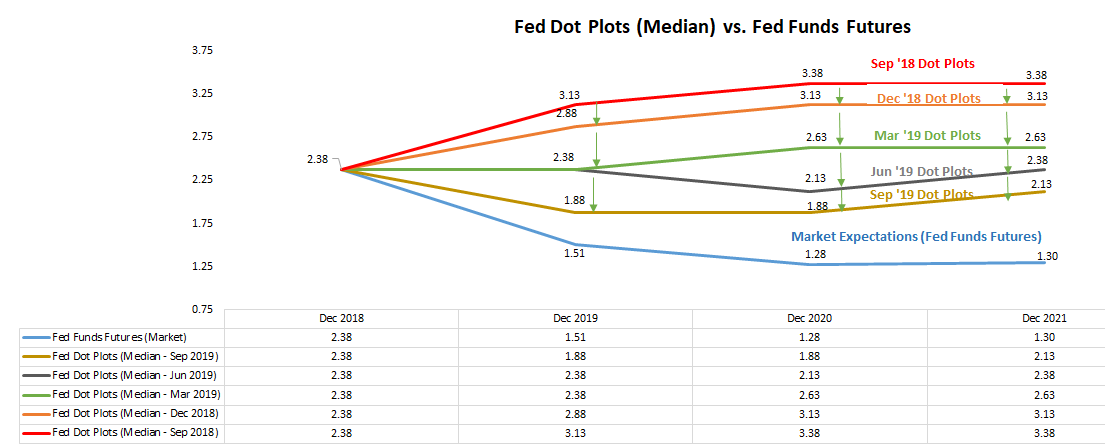Click the Dec 2018 column header in the table
This screenshot has height=448, width=1105.
pyautogui.click(x=341, y=318)
